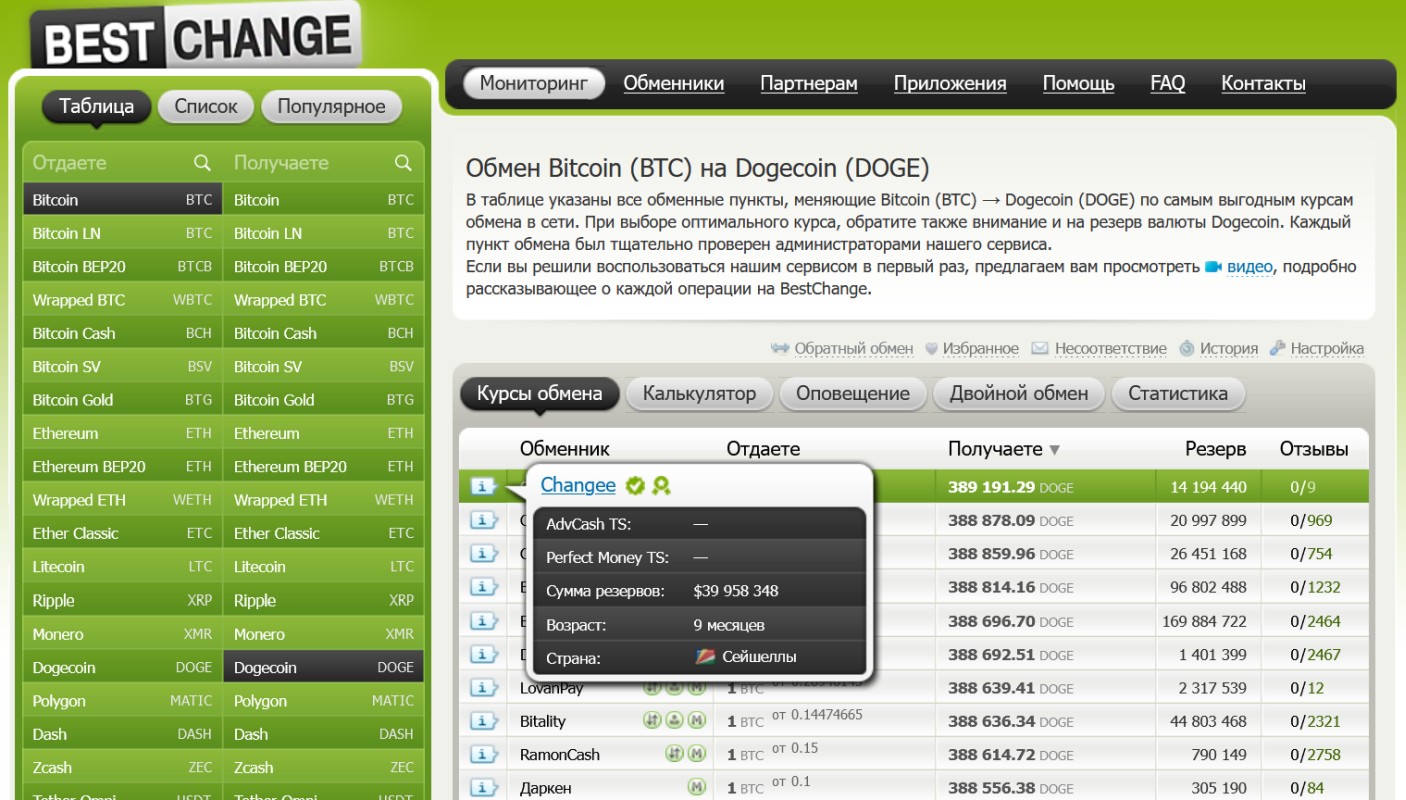Click the arrows badge in the Bitality row
Image resolution: width=1406 pixels, height=800 pixels.
(x=652, y=721)
